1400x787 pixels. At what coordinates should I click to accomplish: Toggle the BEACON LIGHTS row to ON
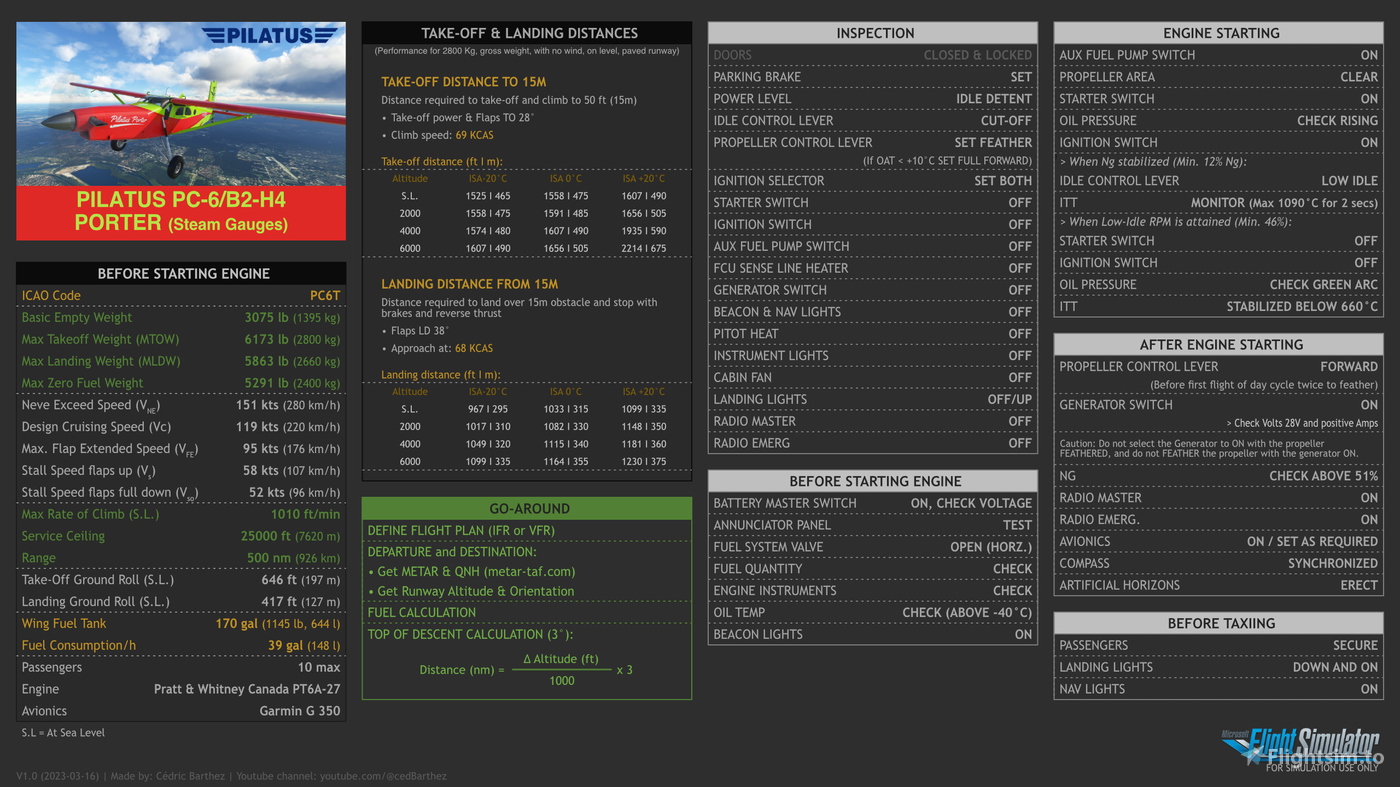coord(872,633)
